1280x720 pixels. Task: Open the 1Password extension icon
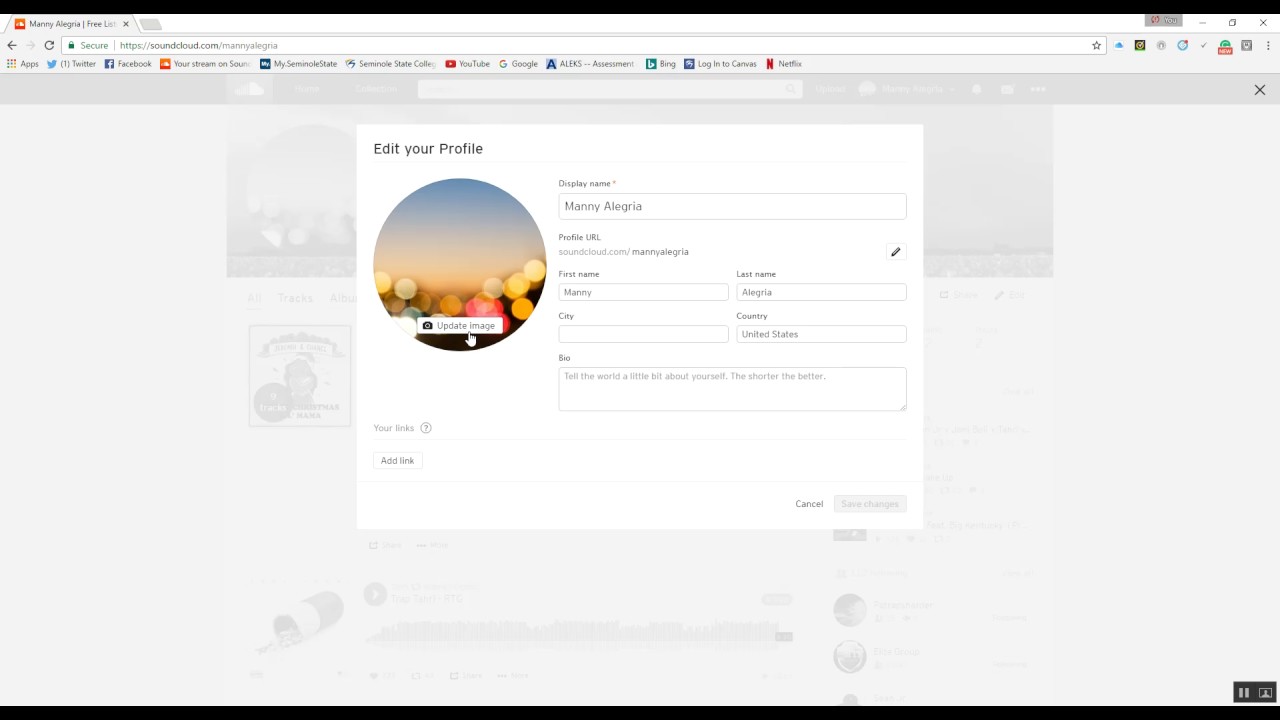(1161, 45)
